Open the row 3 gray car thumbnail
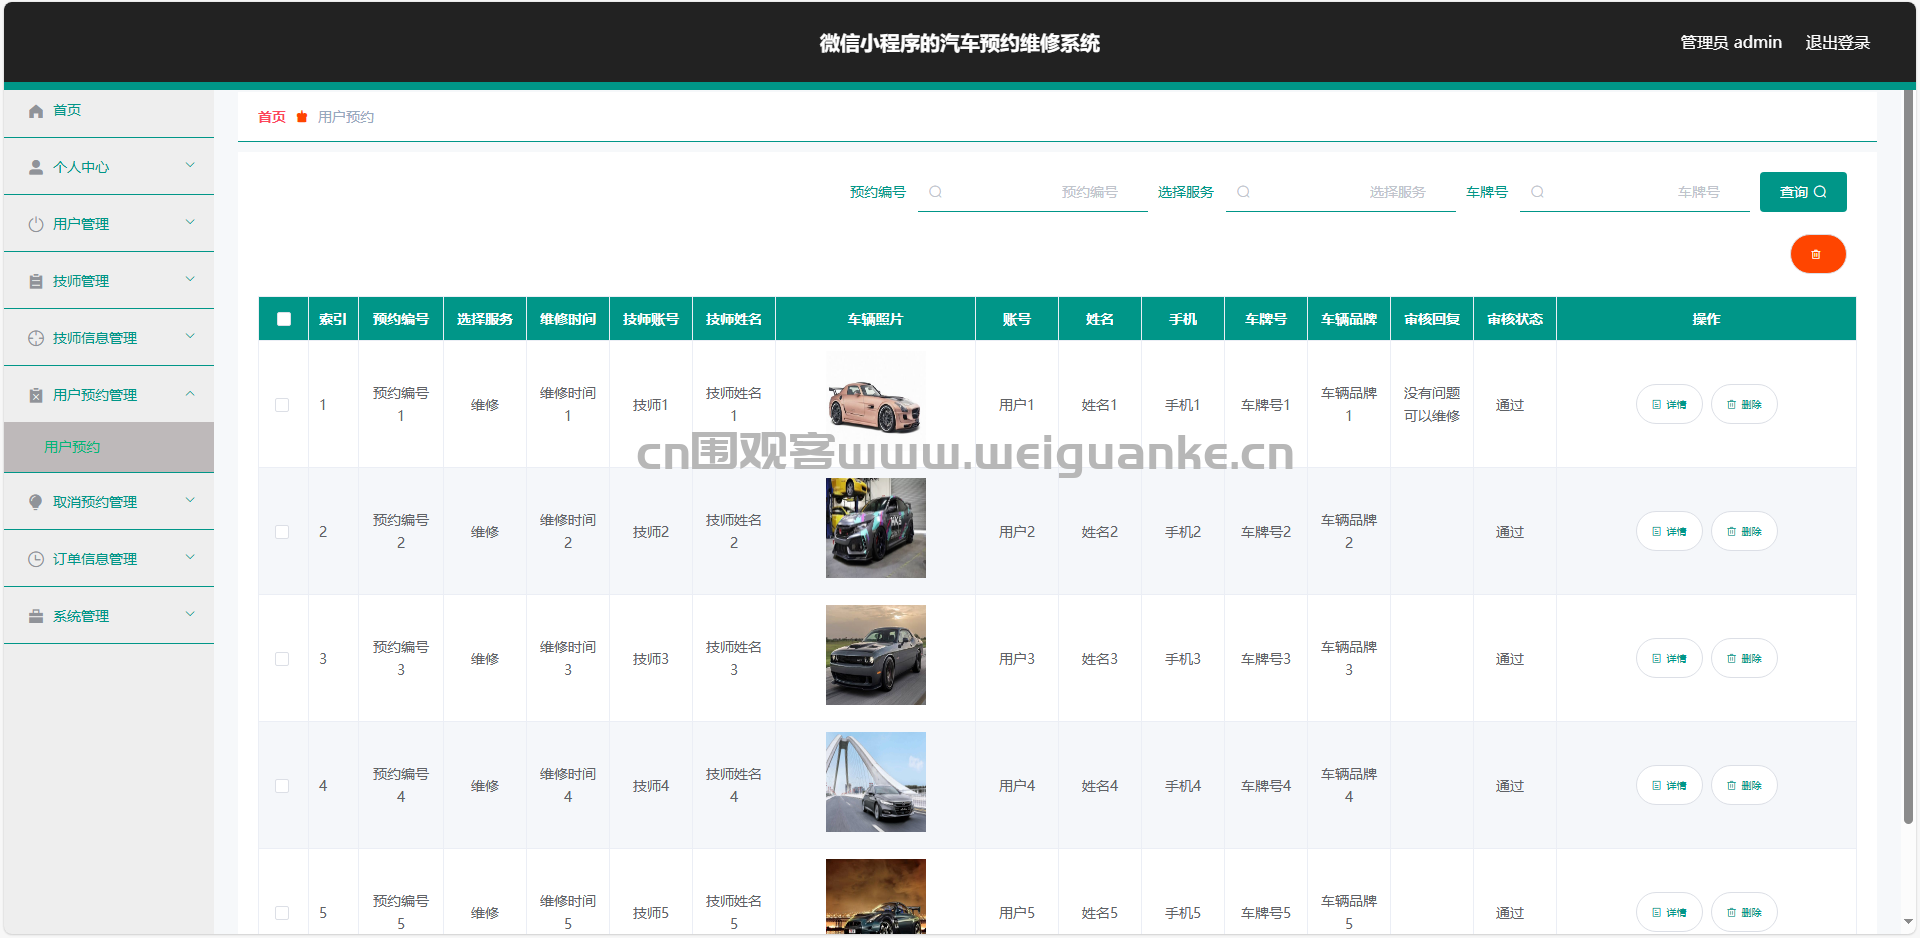 coord(876,655)
